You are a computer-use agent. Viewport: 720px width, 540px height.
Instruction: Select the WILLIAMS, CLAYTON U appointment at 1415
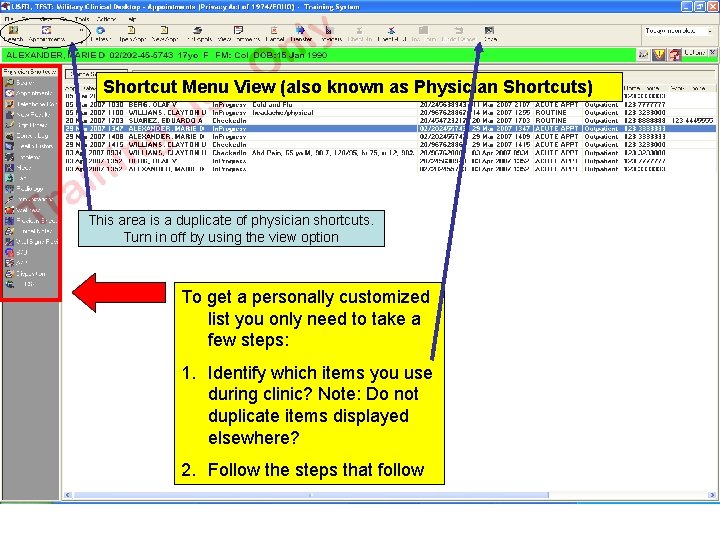point(389,144)
